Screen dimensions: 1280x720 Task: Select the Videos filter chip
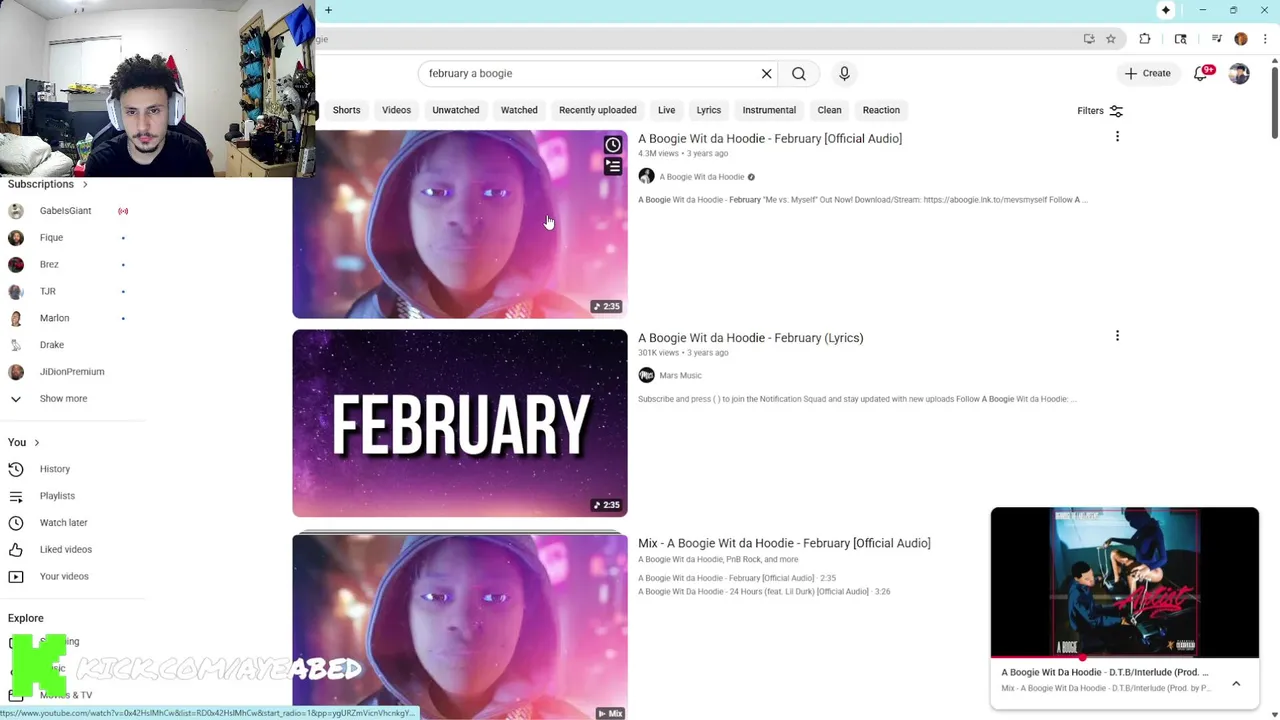[396, 110]
